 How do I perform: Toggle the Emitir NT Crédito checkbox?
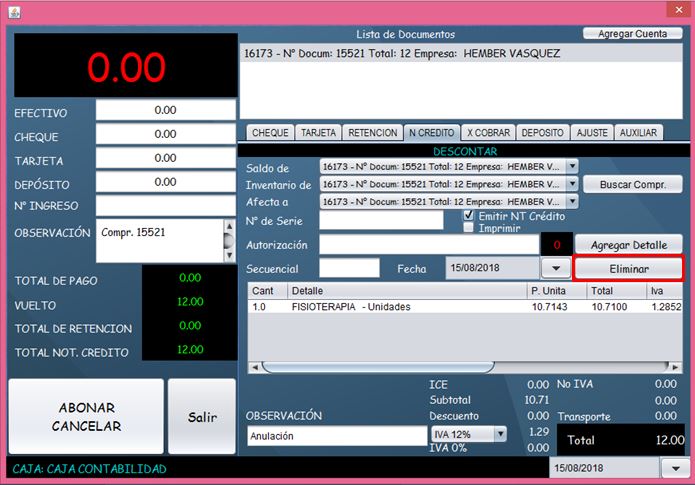point(469,215)
